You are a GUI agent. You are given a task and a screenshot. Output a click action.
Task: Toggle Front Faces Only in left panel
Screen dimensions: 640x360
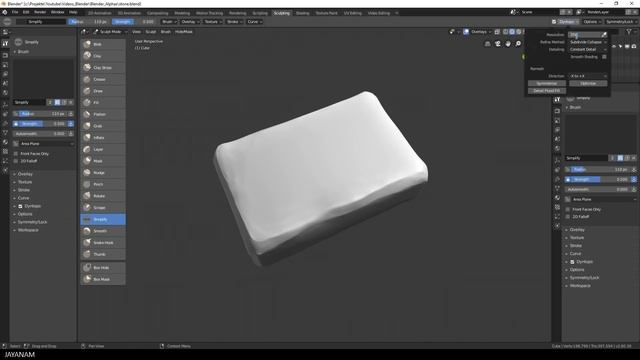16,154
